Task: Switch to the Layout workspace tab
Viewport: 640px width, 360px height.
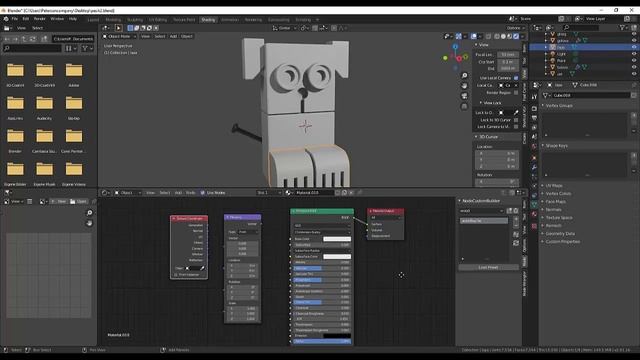Action: pyautogui.click(x=93, y=20)
